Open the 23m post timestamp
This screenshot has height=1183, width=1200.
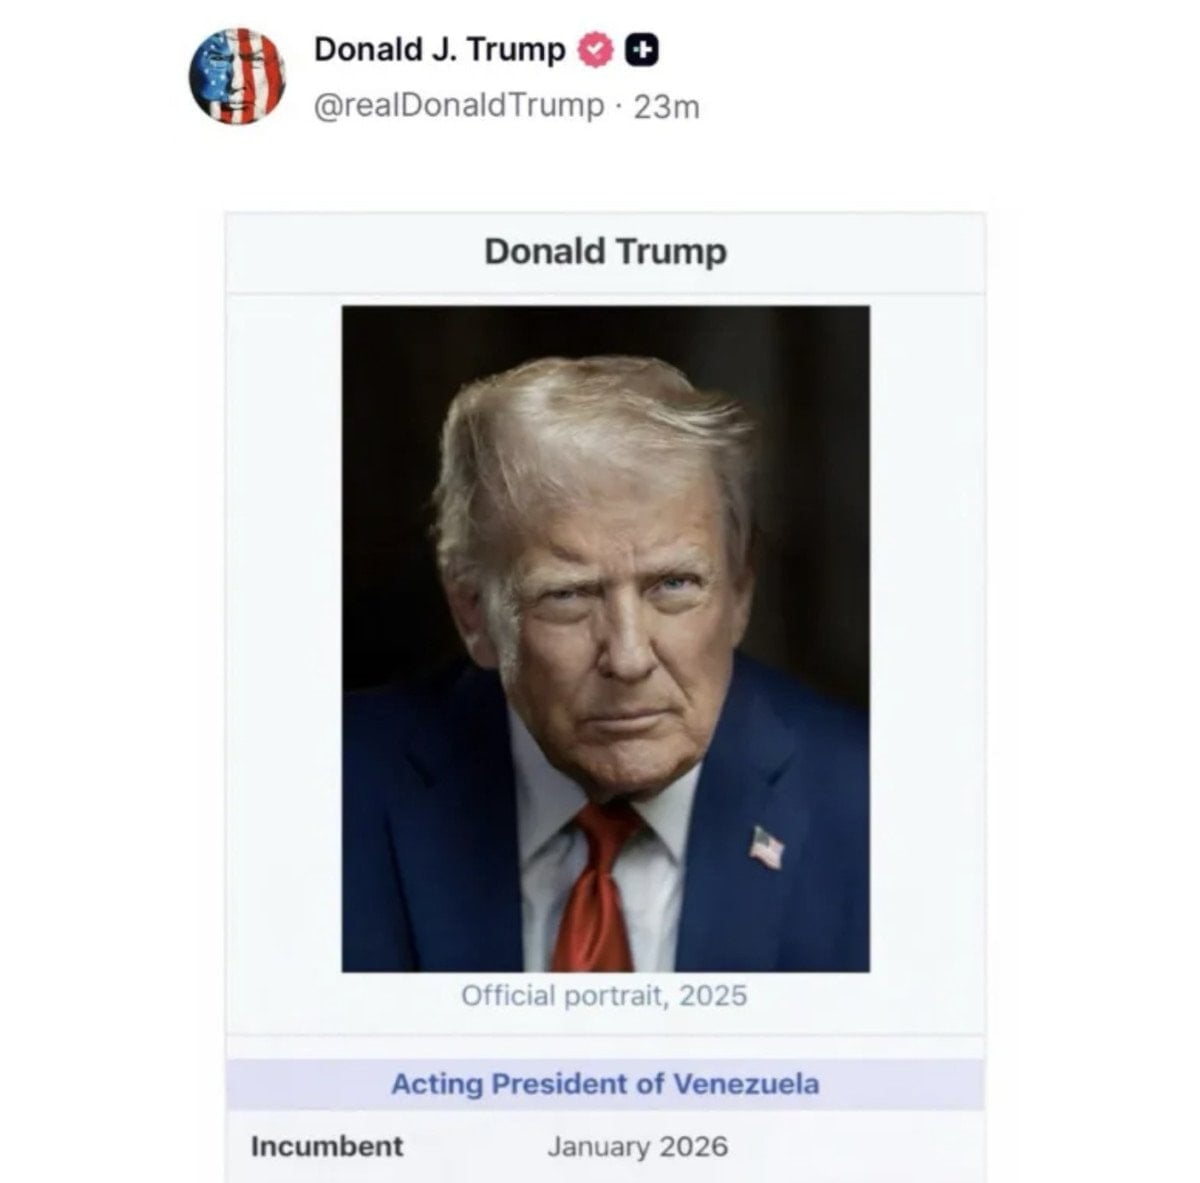pyautogui.click(x=667, y=106)
